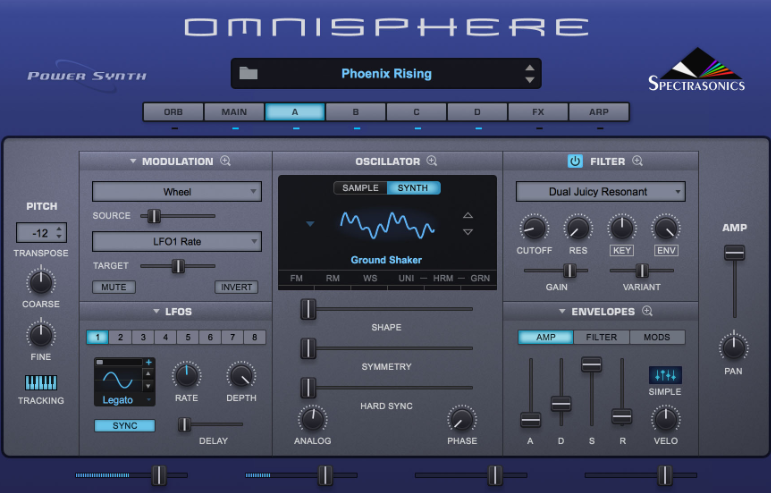Open the Dual Juicy Resonant filter dropdown
771x493 pixels.
600,191
